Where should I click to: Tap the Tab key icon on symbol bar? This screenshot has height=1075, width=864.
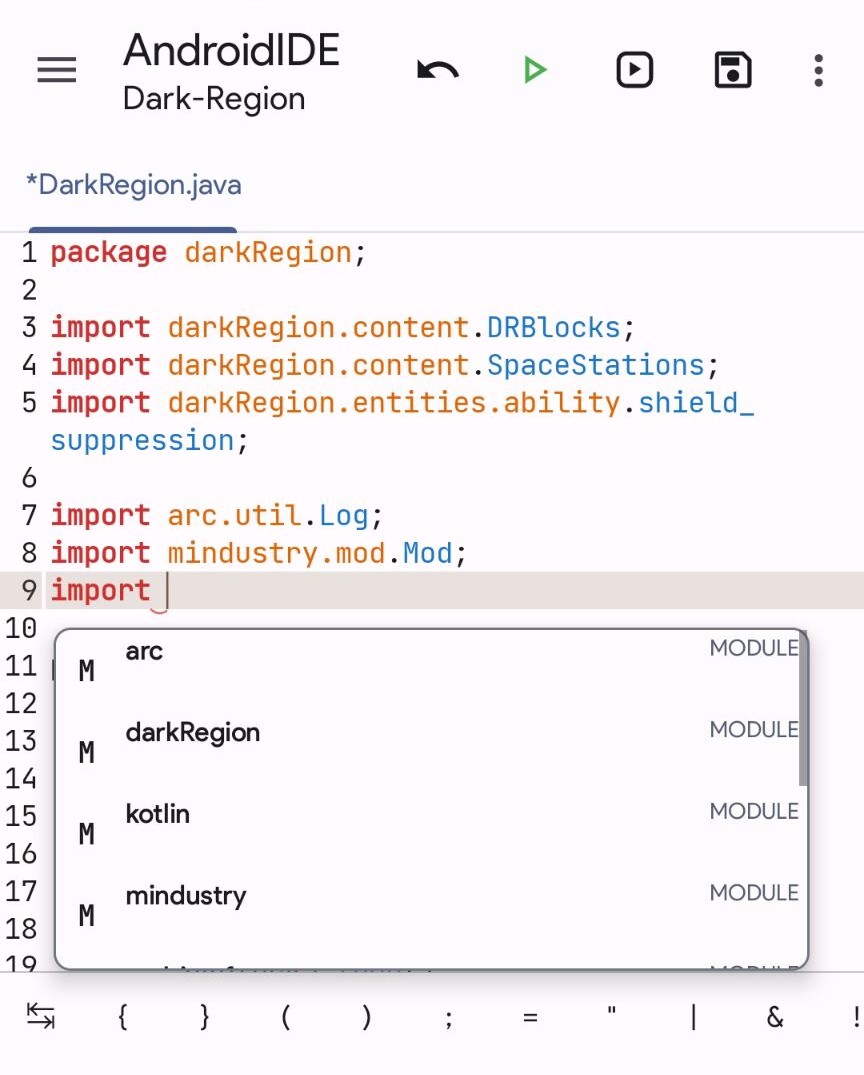pyautogui.click(x=40, y=1016)
